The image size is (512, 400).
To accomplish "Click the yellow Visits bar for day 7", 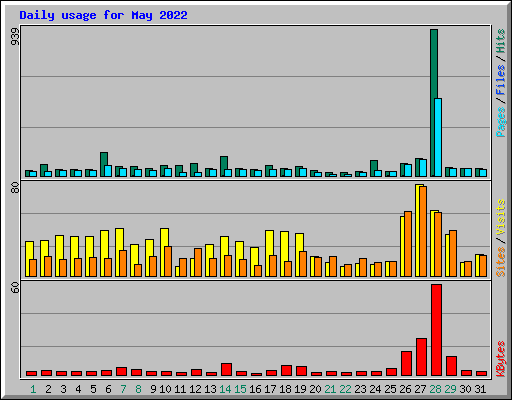I will 118,252.
